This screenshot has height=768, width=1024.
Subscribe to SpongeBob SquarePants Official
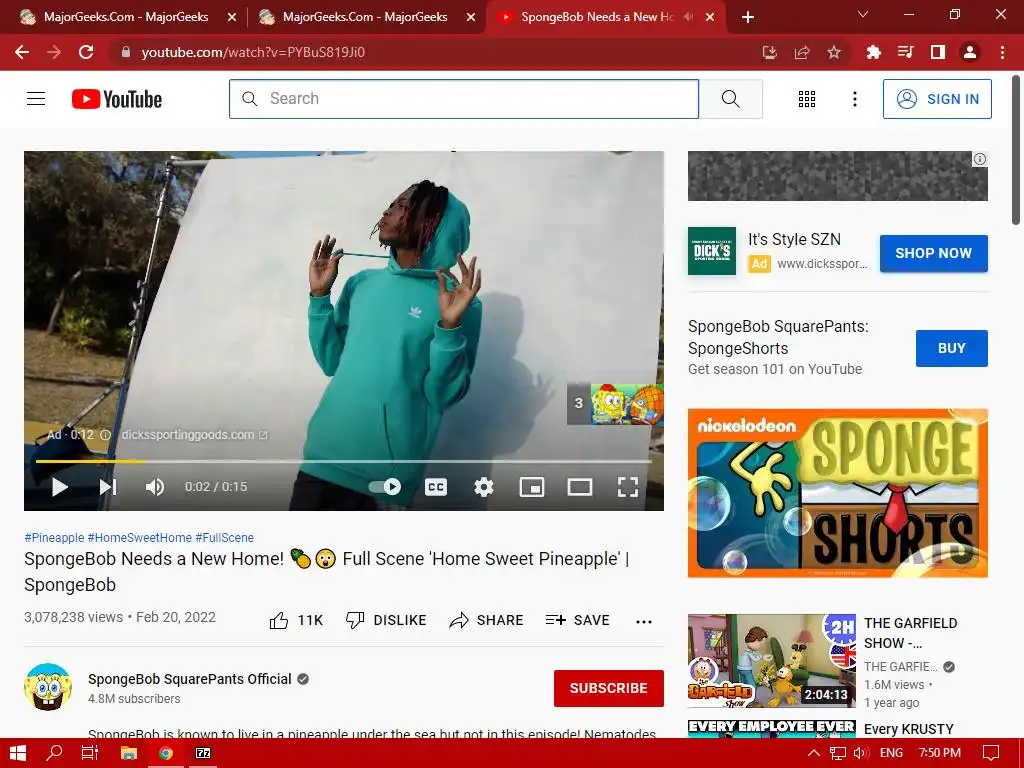[609, 688]
